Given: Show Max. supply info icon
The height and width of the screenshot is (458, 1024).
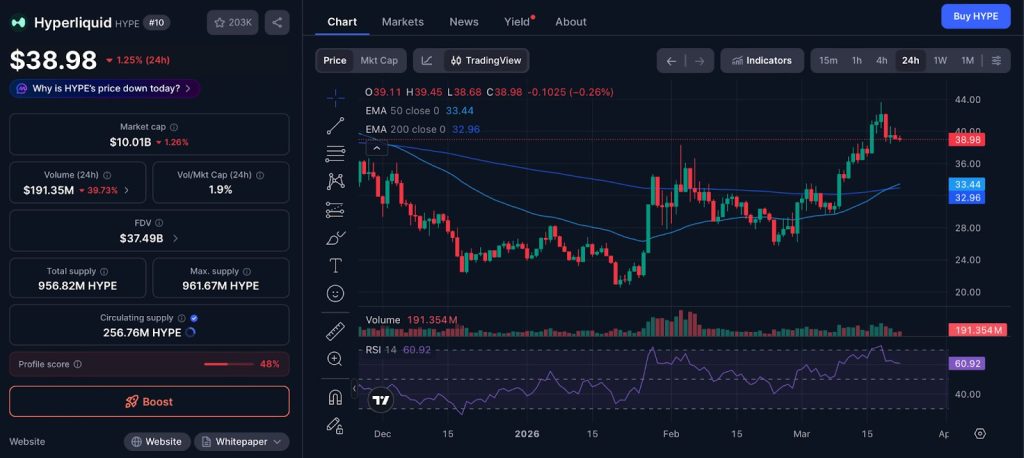Looking at the screenshot, I should [246, 271].
